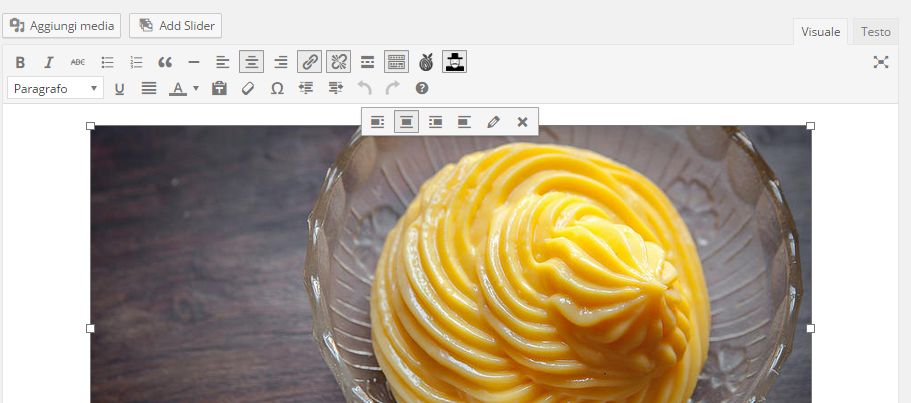Toggle underline formatting

tap(120, 88)
